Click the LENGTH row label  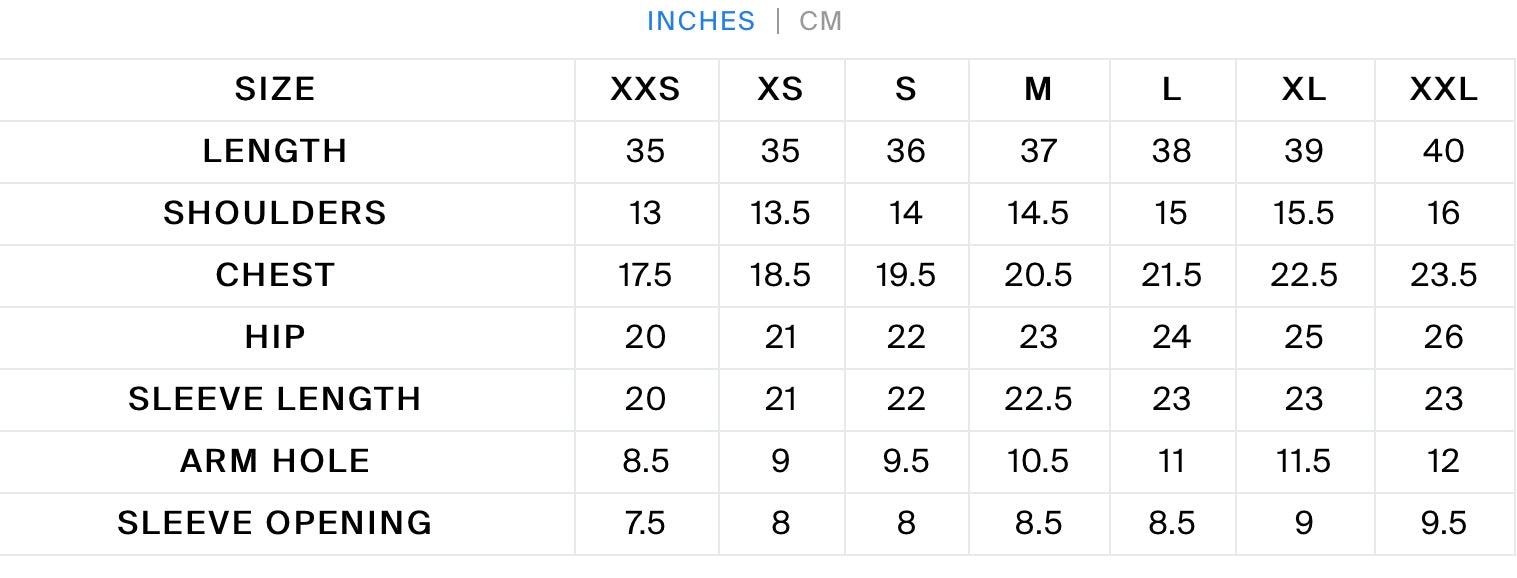pos(275,152)
